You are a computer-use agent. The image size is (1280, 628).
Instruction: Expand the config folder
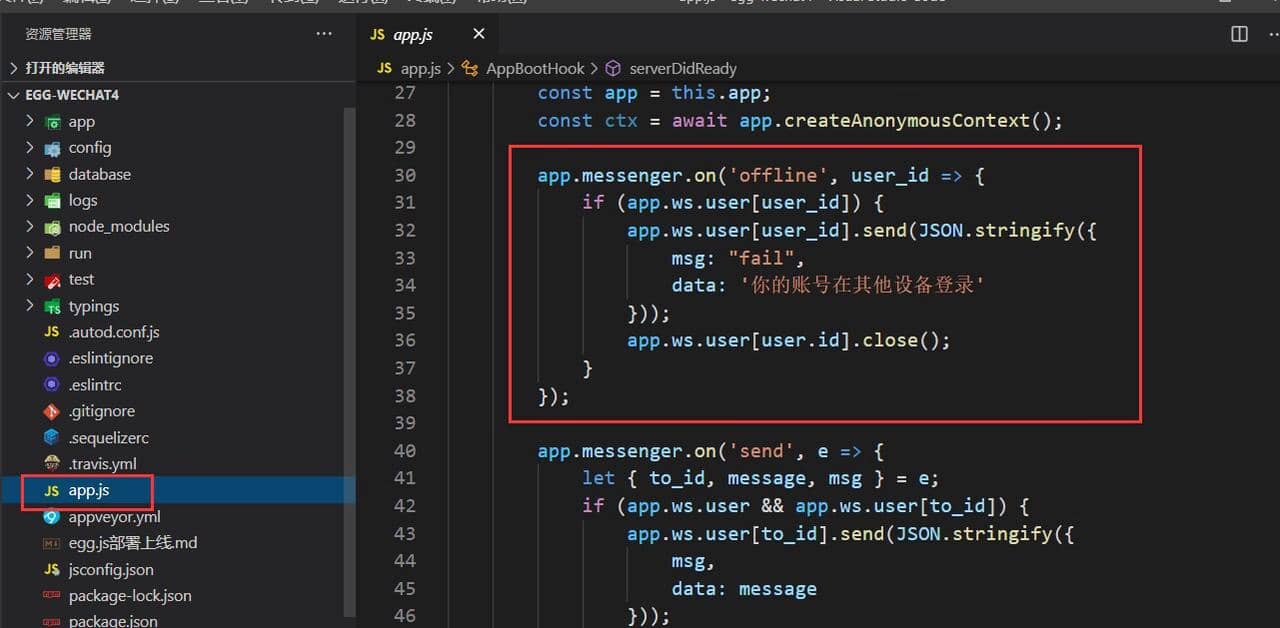pyautogui.click(x=30, y=147)
